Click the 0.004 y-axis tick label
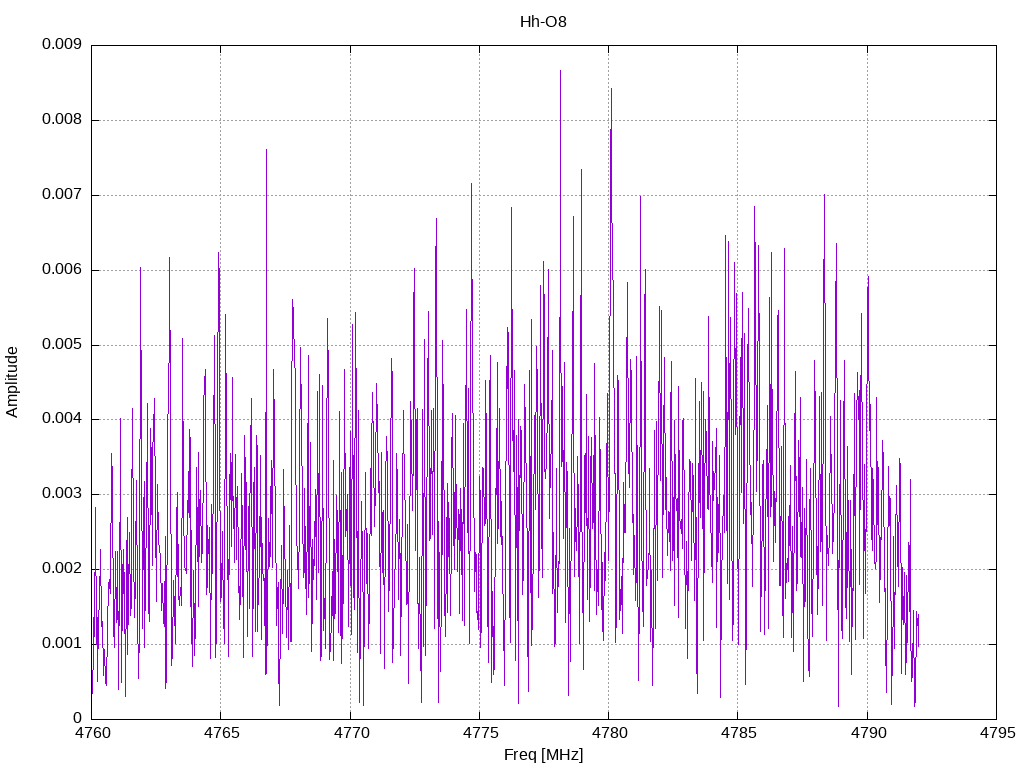 point(62,419)
